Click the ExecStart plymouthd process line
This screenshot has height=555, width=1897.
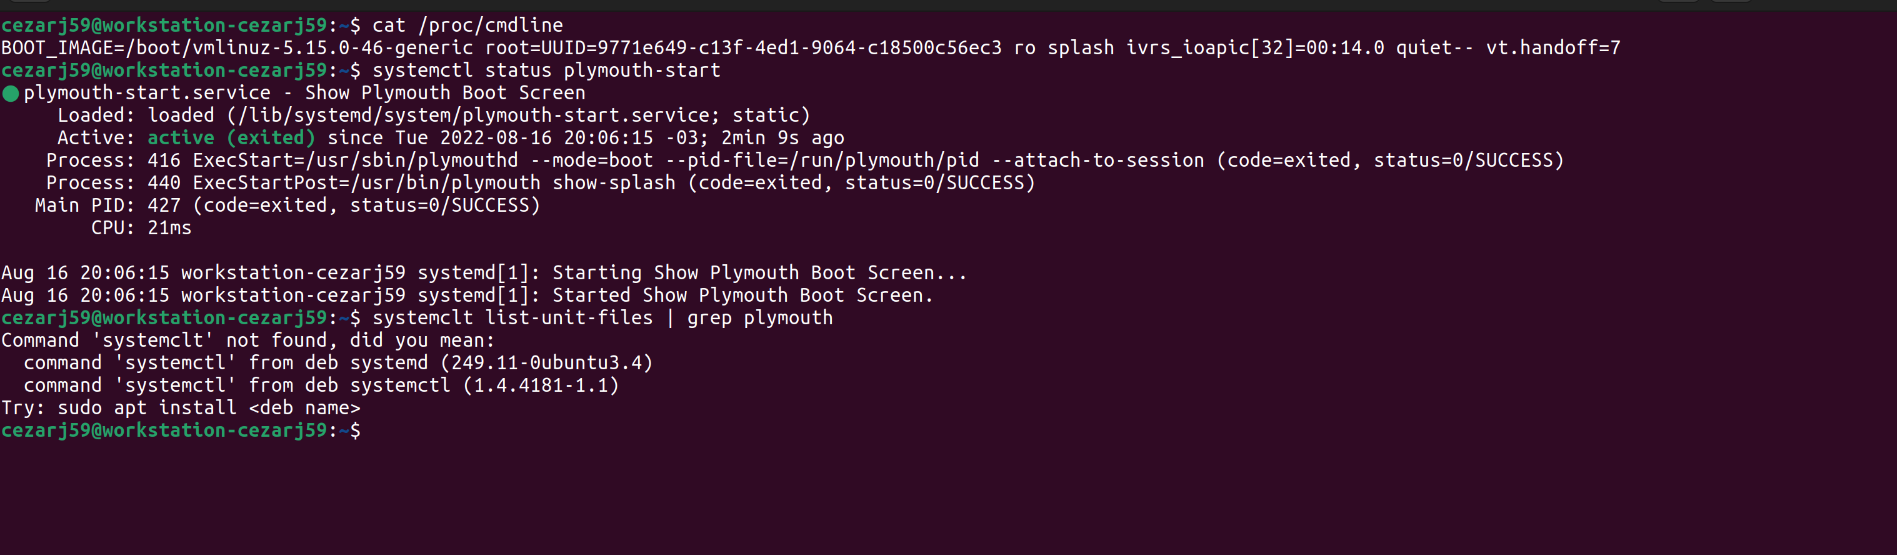[x=805, y=161]
